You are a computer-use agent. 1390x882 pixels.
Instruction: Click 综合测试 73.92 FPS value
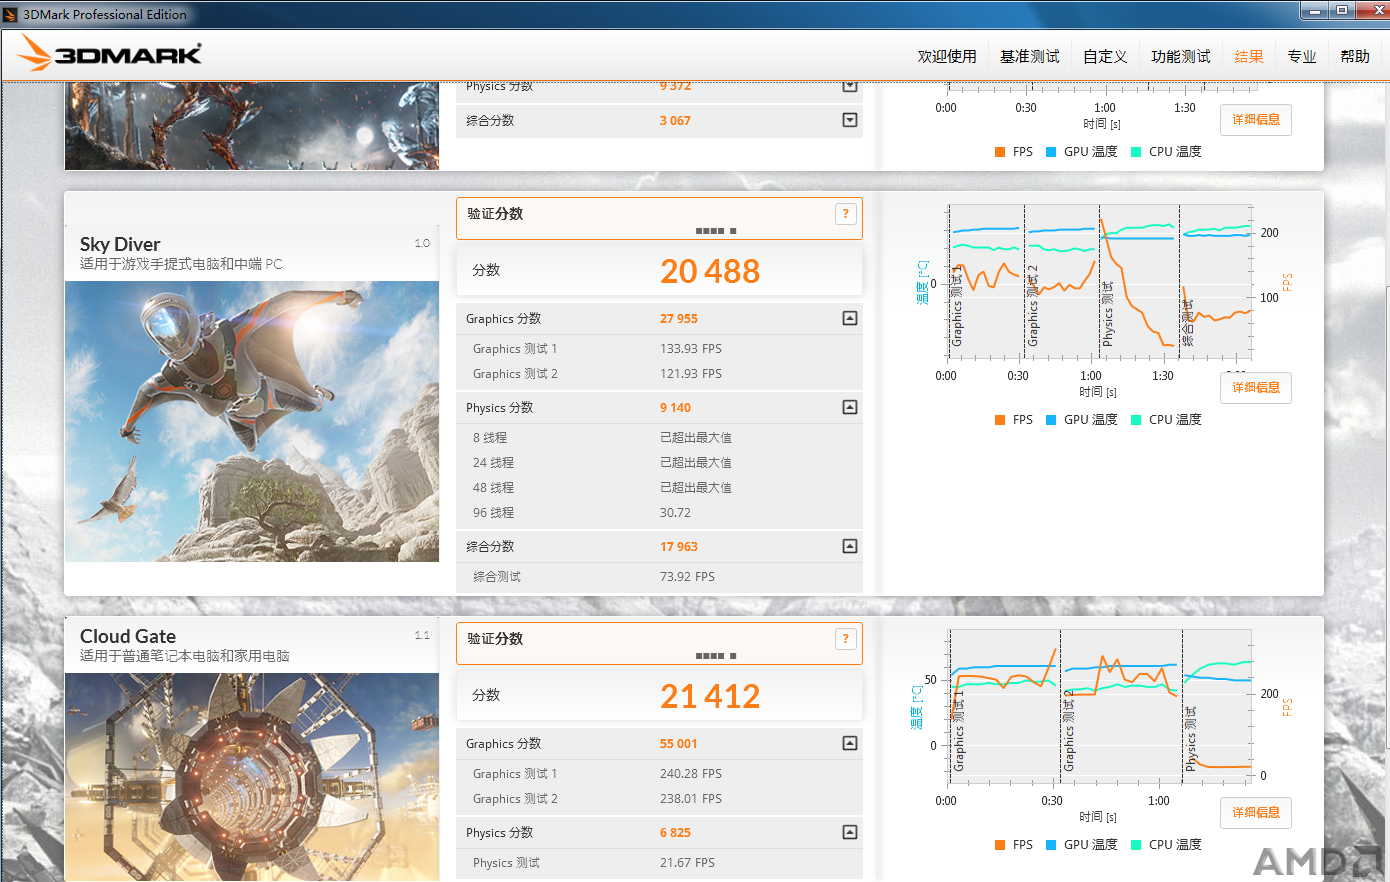click(687, 576)
